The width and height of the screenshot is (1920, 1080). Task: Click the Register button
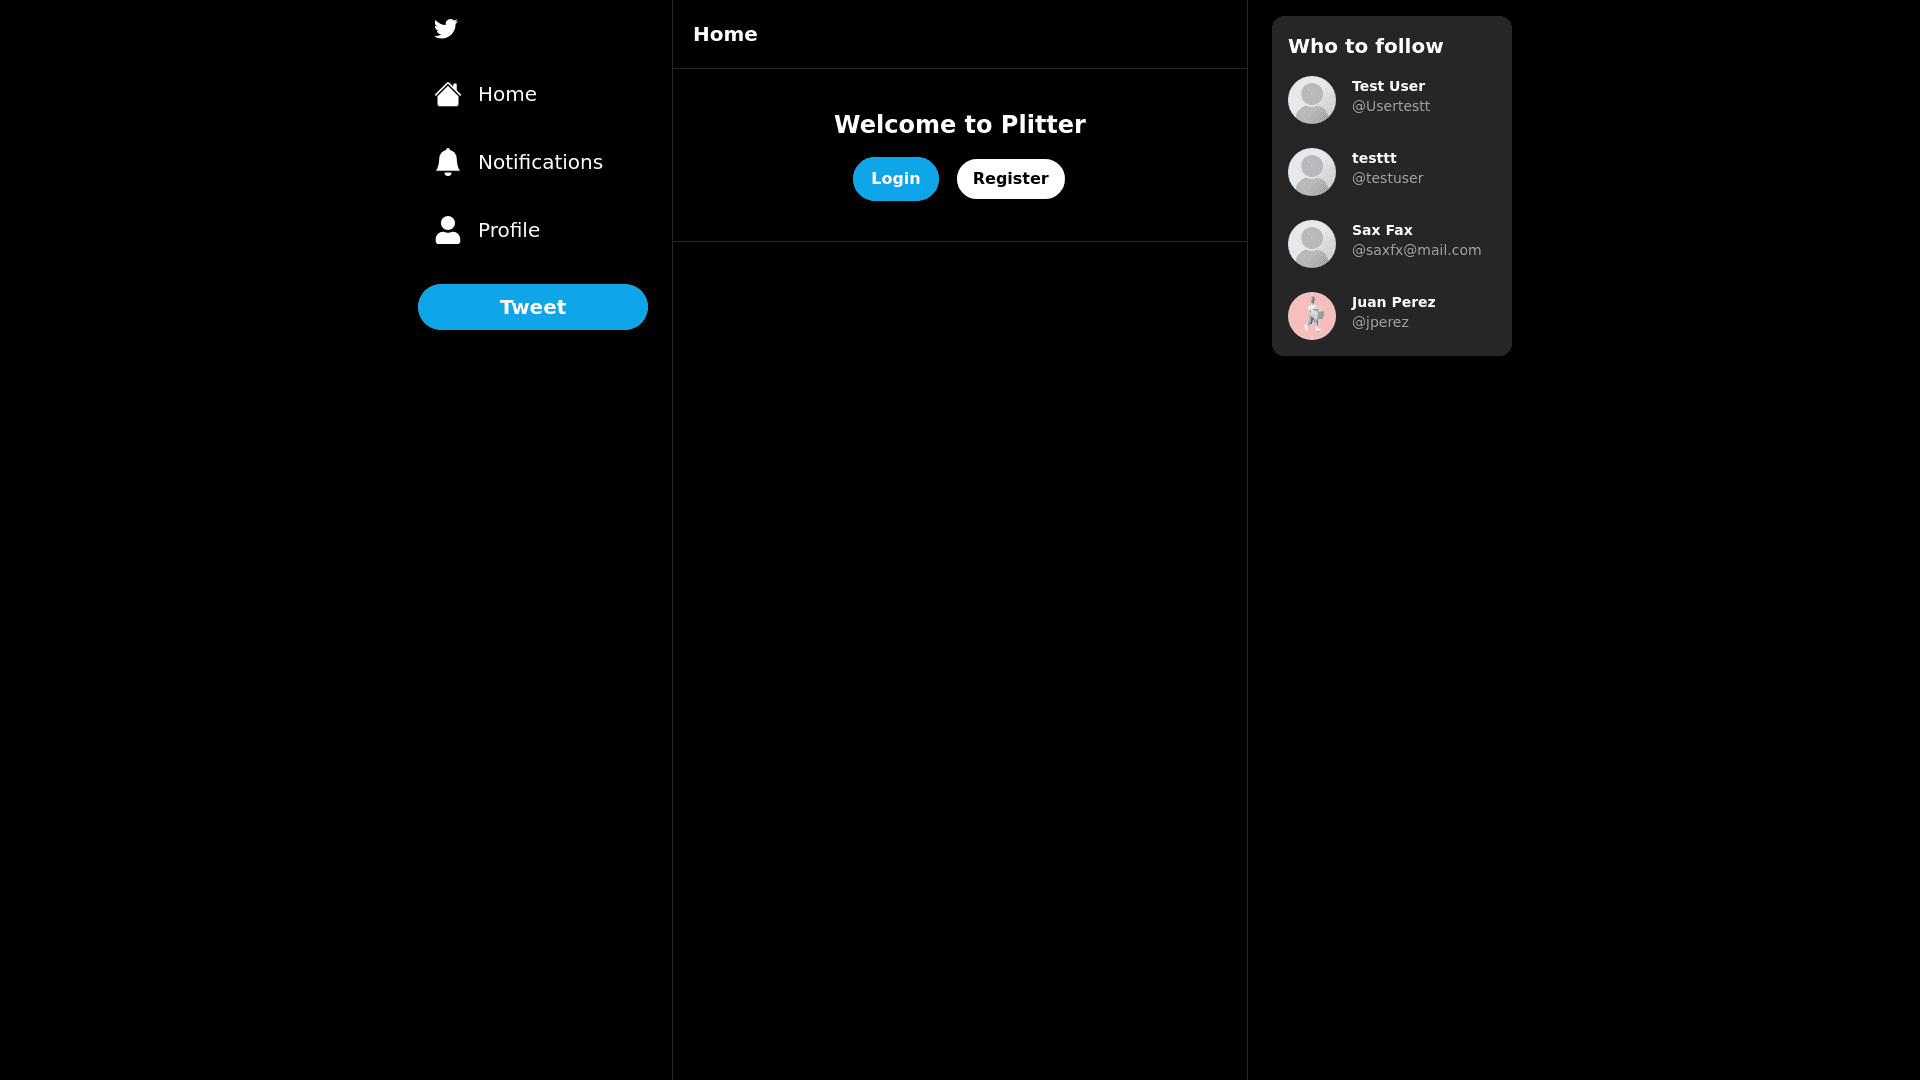1010,179
